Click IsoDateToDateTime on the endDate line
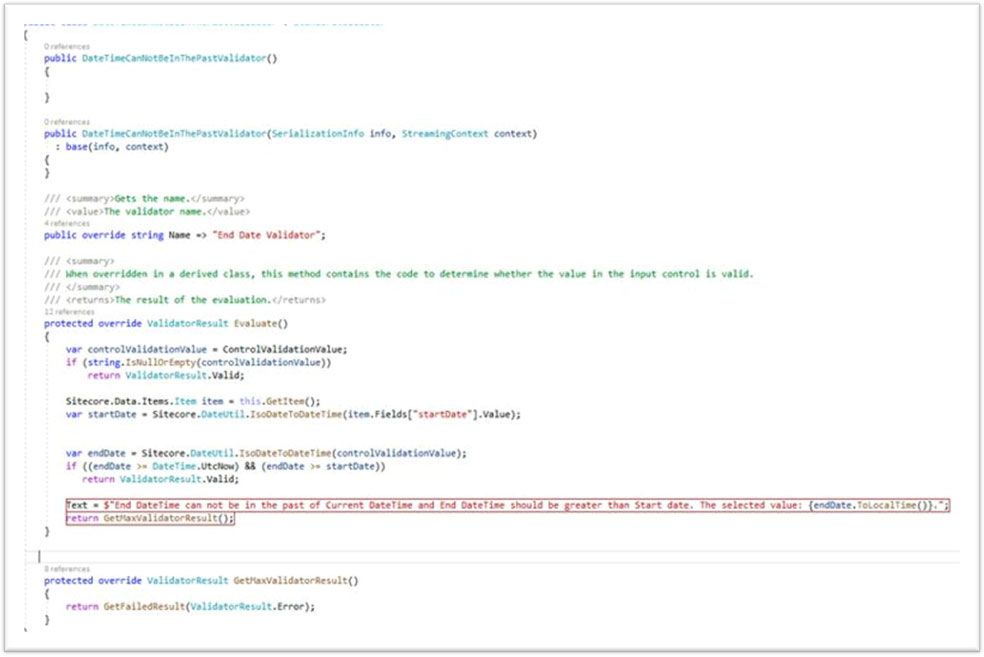 coord(287,453)
